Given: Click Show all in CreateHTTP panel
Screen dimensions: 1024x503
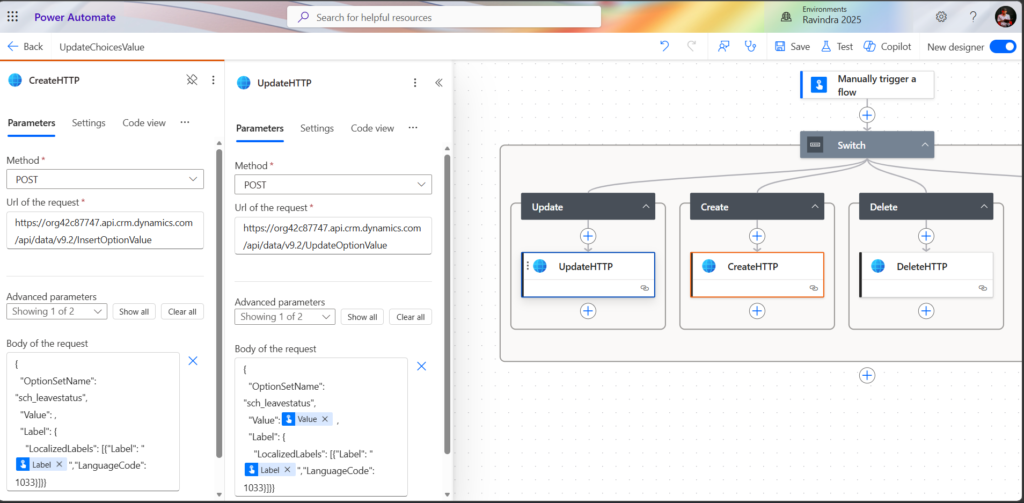Looking at the screenshot, I should (134, 312).
